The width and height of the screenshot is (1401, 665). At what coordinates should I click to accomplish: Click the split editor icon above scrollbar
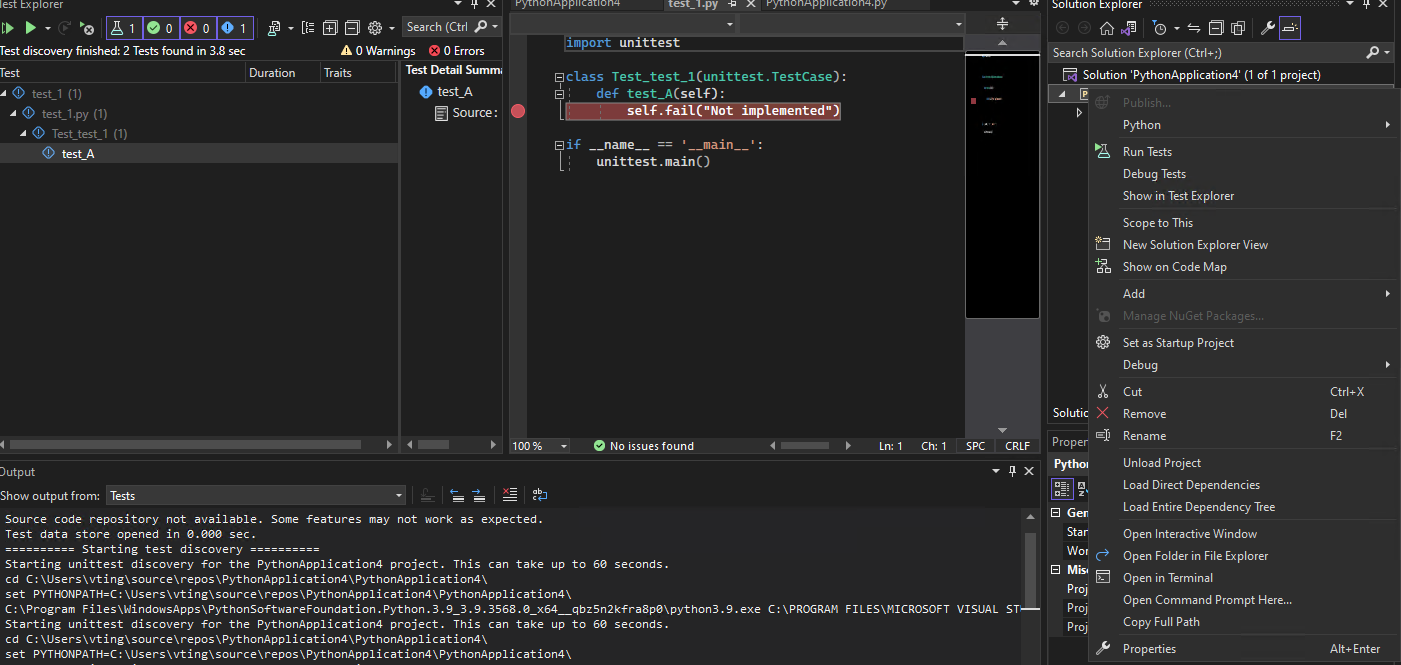coord(1003,24)
